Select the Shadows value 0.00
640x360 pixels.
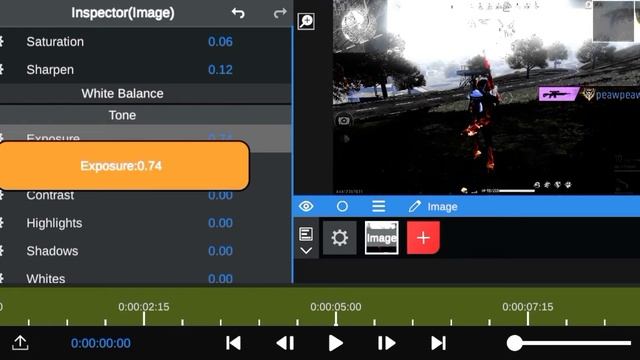click(220, 251)
